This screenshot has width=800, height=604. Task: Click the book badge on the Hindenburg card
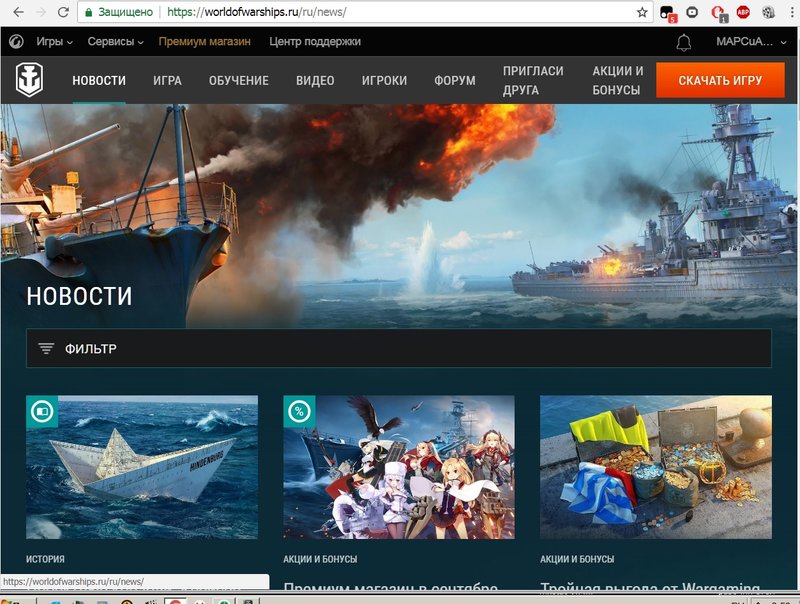click(x=42, y=411)
